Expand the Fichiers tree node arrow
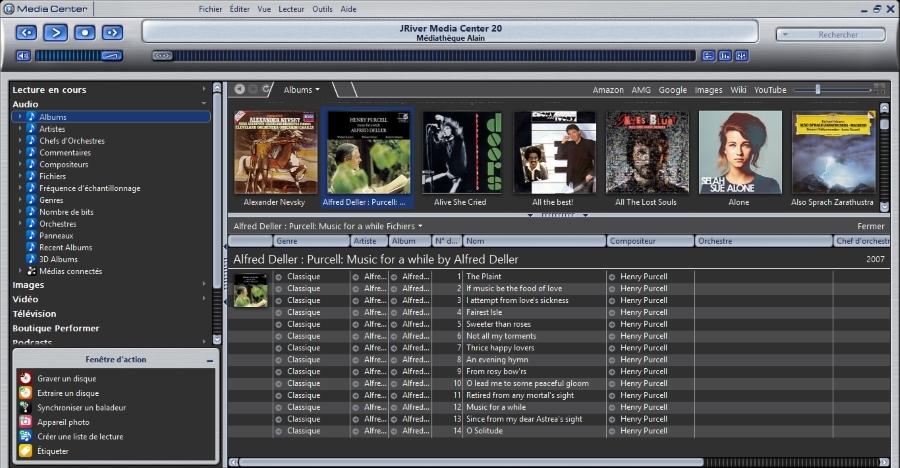The image size is (900, 468). tap(20, 176)
